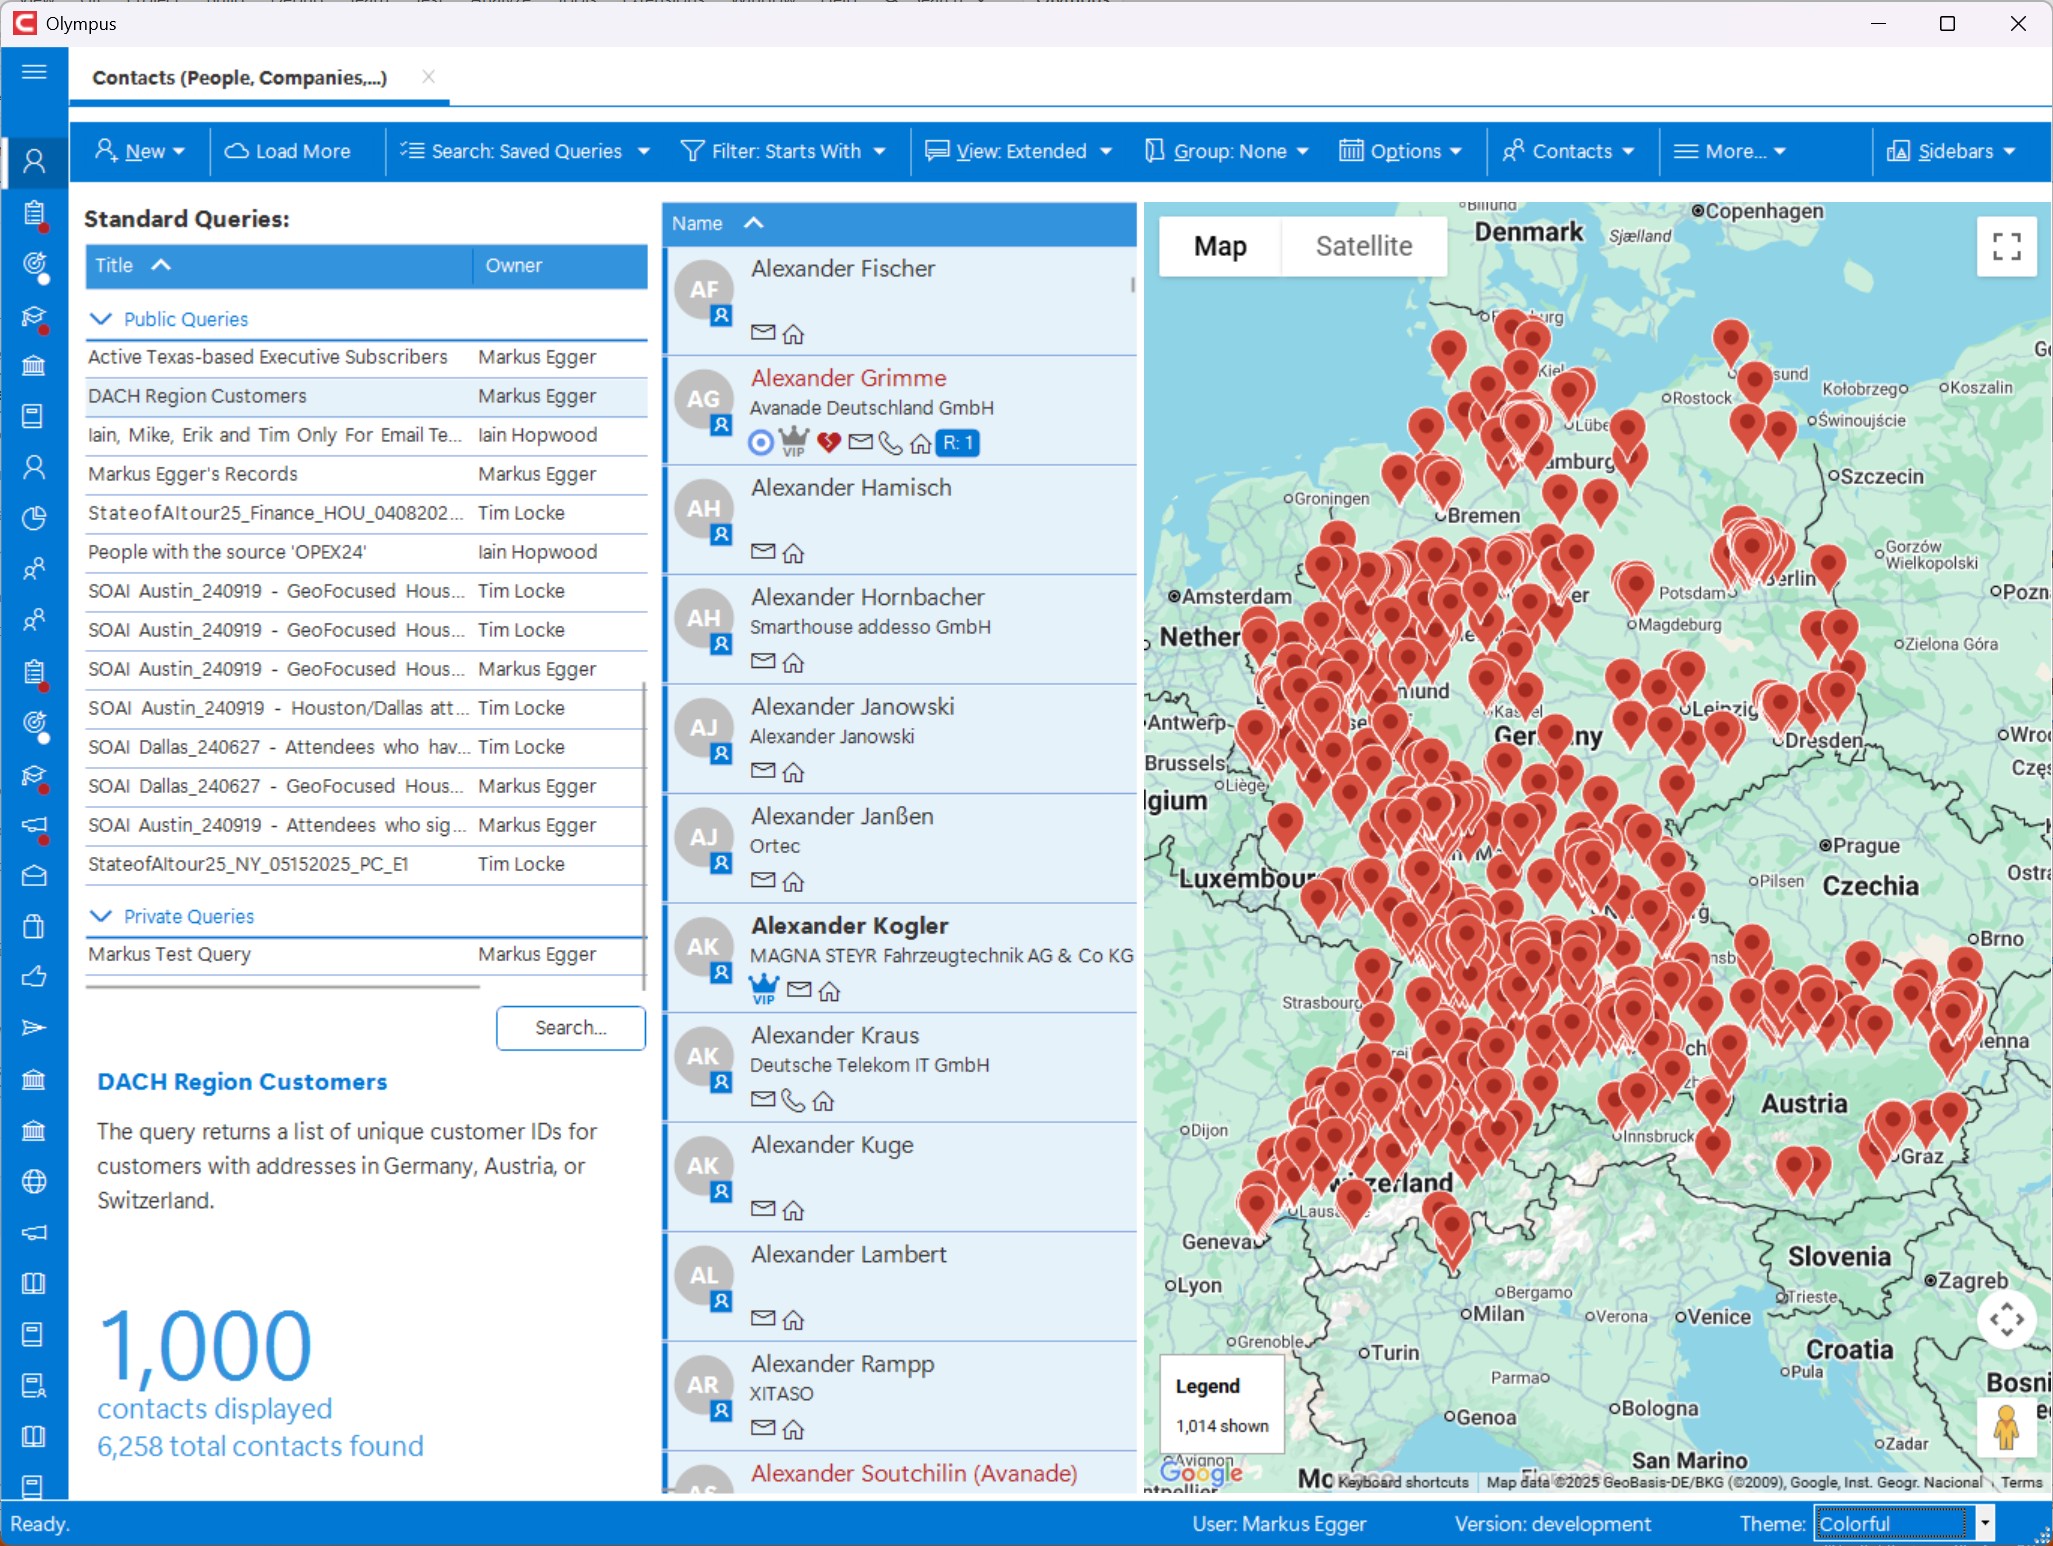Screen dimensions: 2053x1546
Task: Click the broken heart icon on Alexander Grimme
Action: click(x=828, y=442)
